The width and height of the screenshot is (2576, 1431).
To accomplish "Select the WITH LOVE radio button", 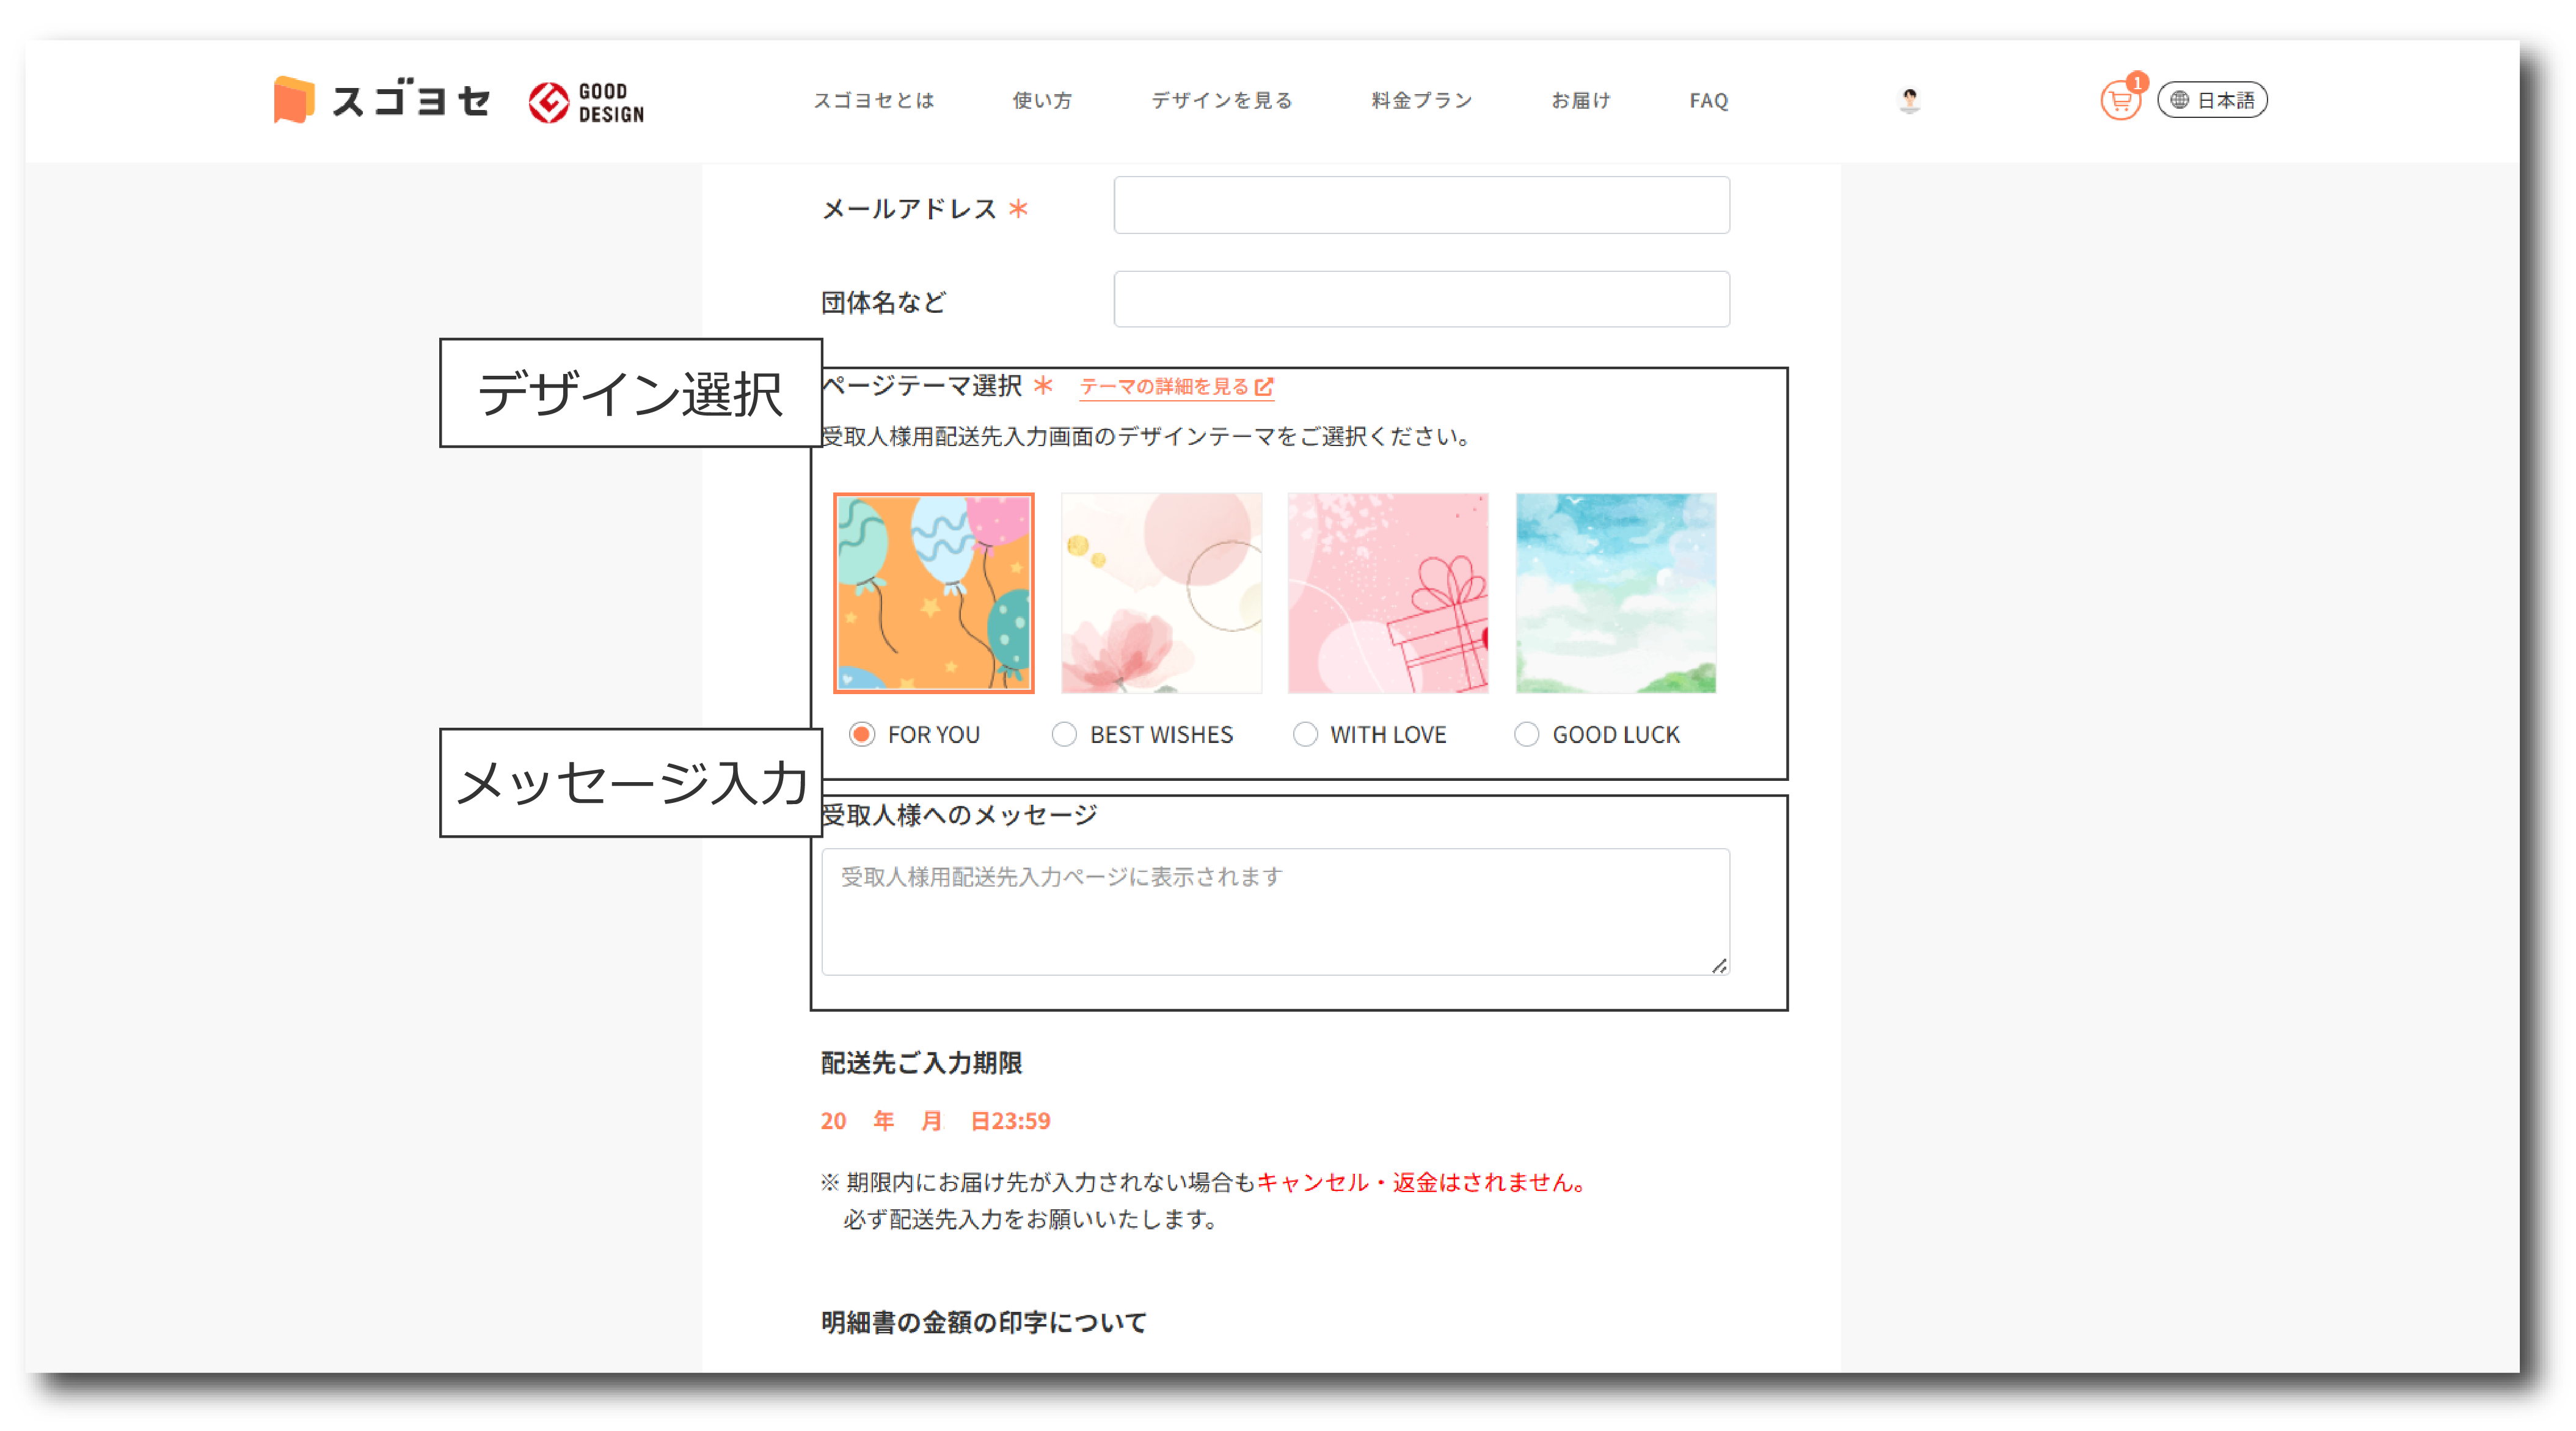I will click(1305, 735).
